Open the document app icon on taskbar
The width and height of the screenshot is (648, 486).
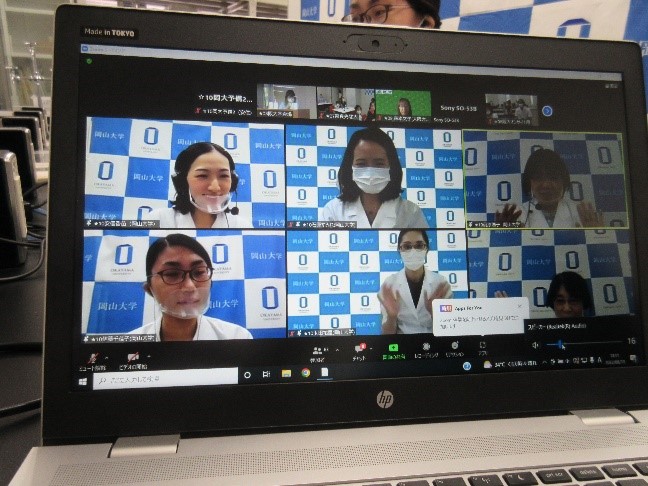[325, 372]
